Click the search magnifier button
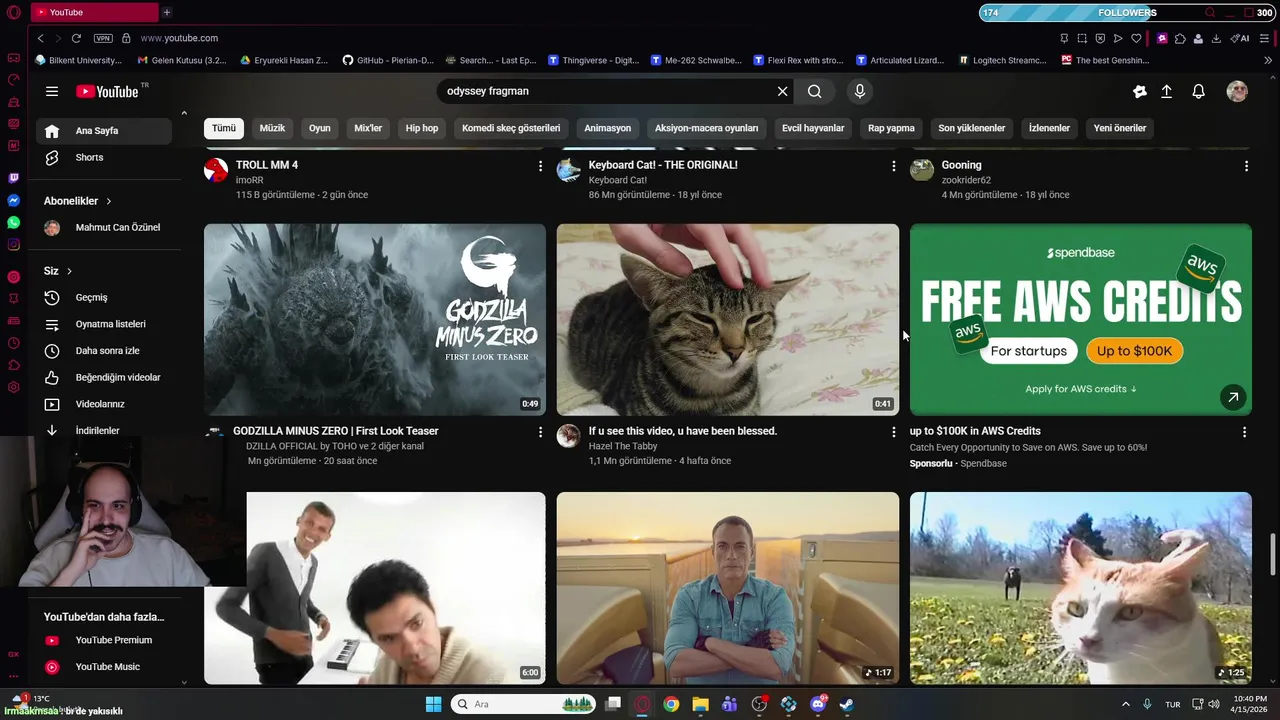 (815, 91)
